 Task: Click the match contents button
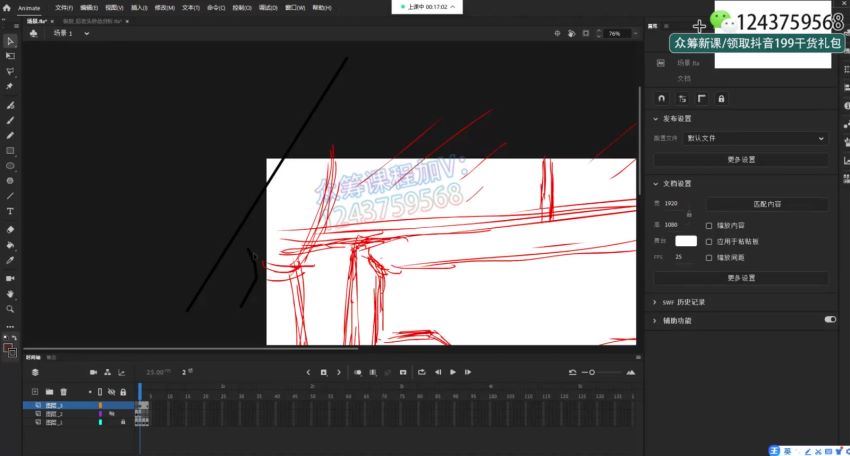767,204
